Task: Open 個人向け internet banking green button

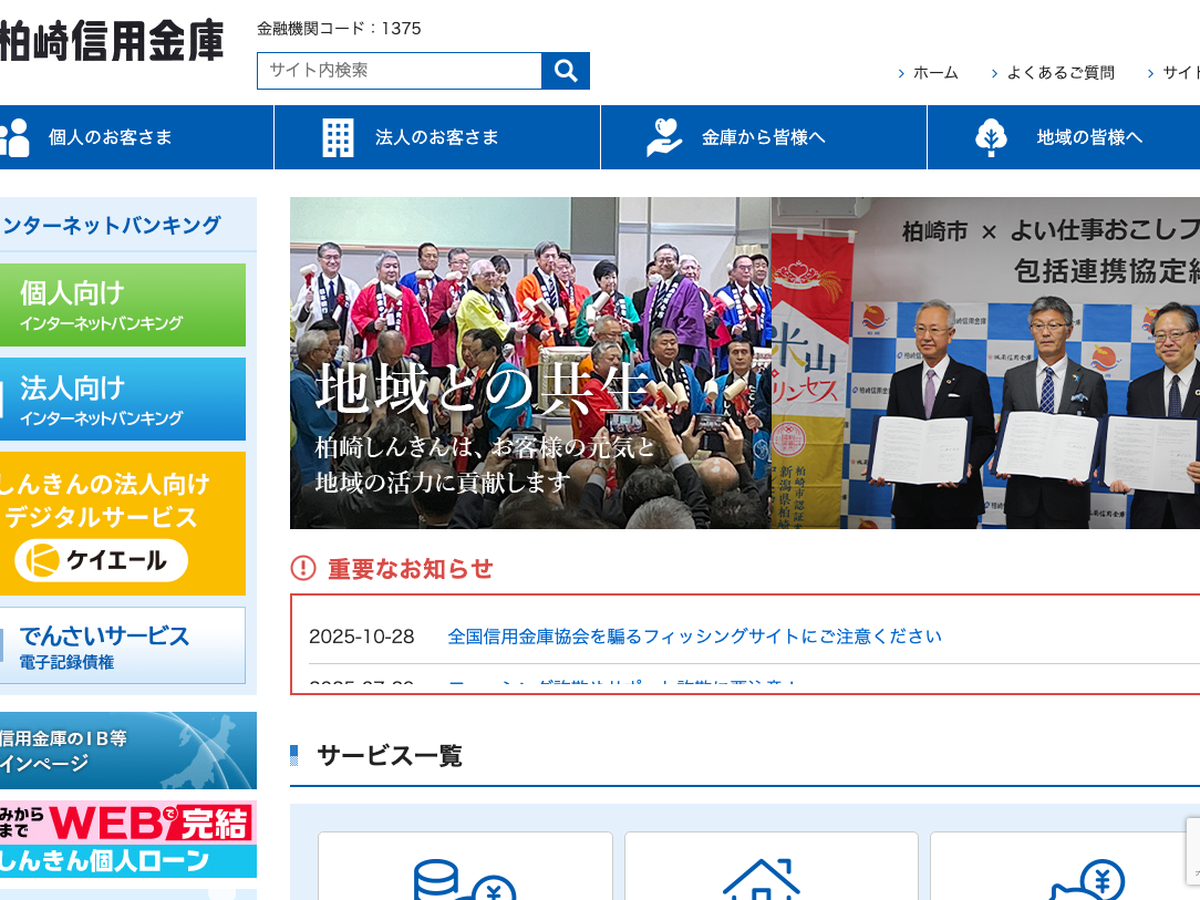Action: pos(120,305)
